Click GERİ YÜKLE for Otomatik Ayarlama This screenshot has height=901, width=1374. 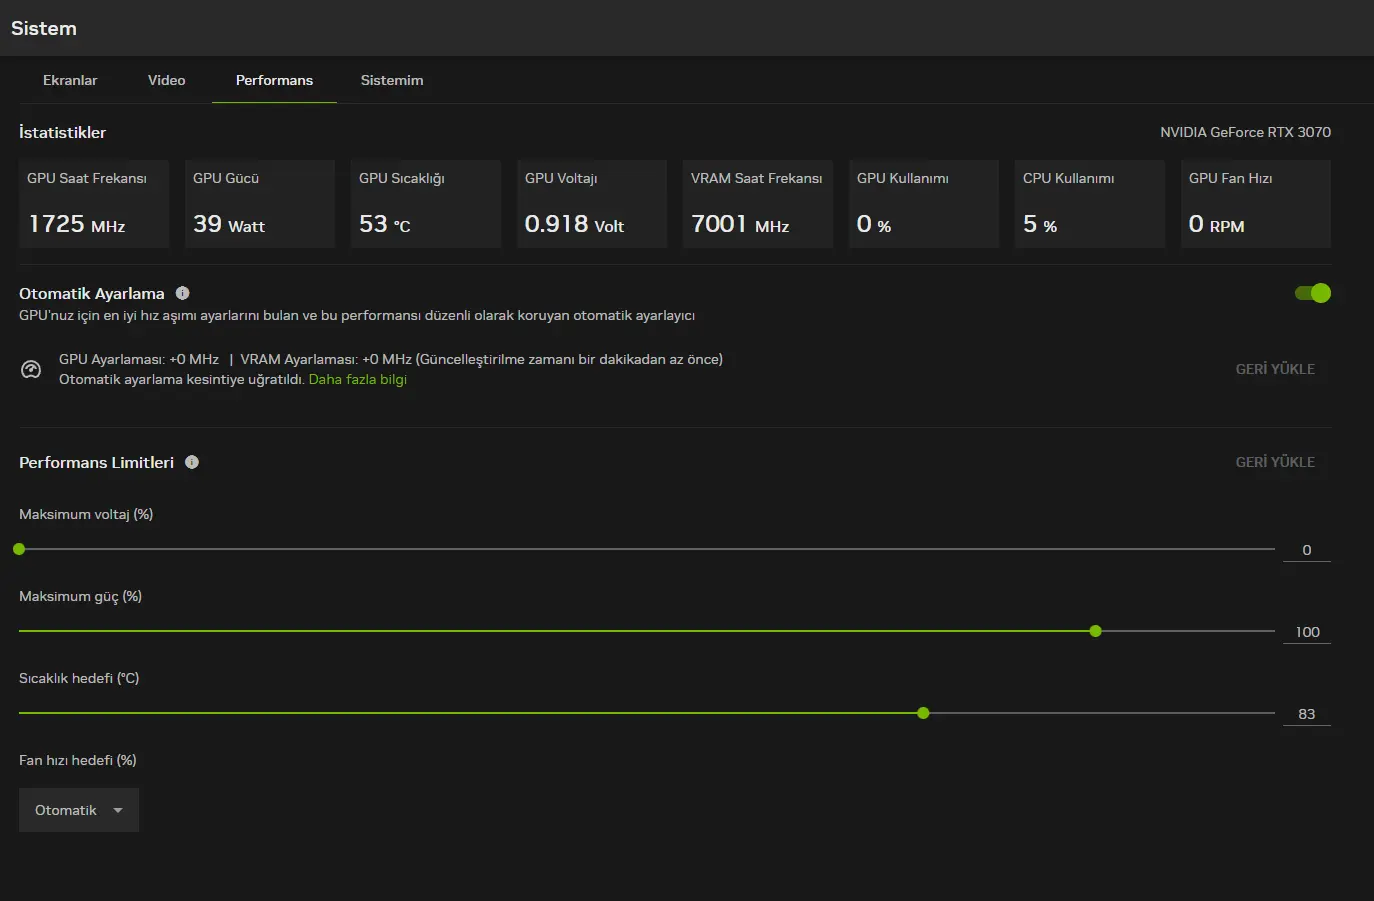click(1275, 369)
